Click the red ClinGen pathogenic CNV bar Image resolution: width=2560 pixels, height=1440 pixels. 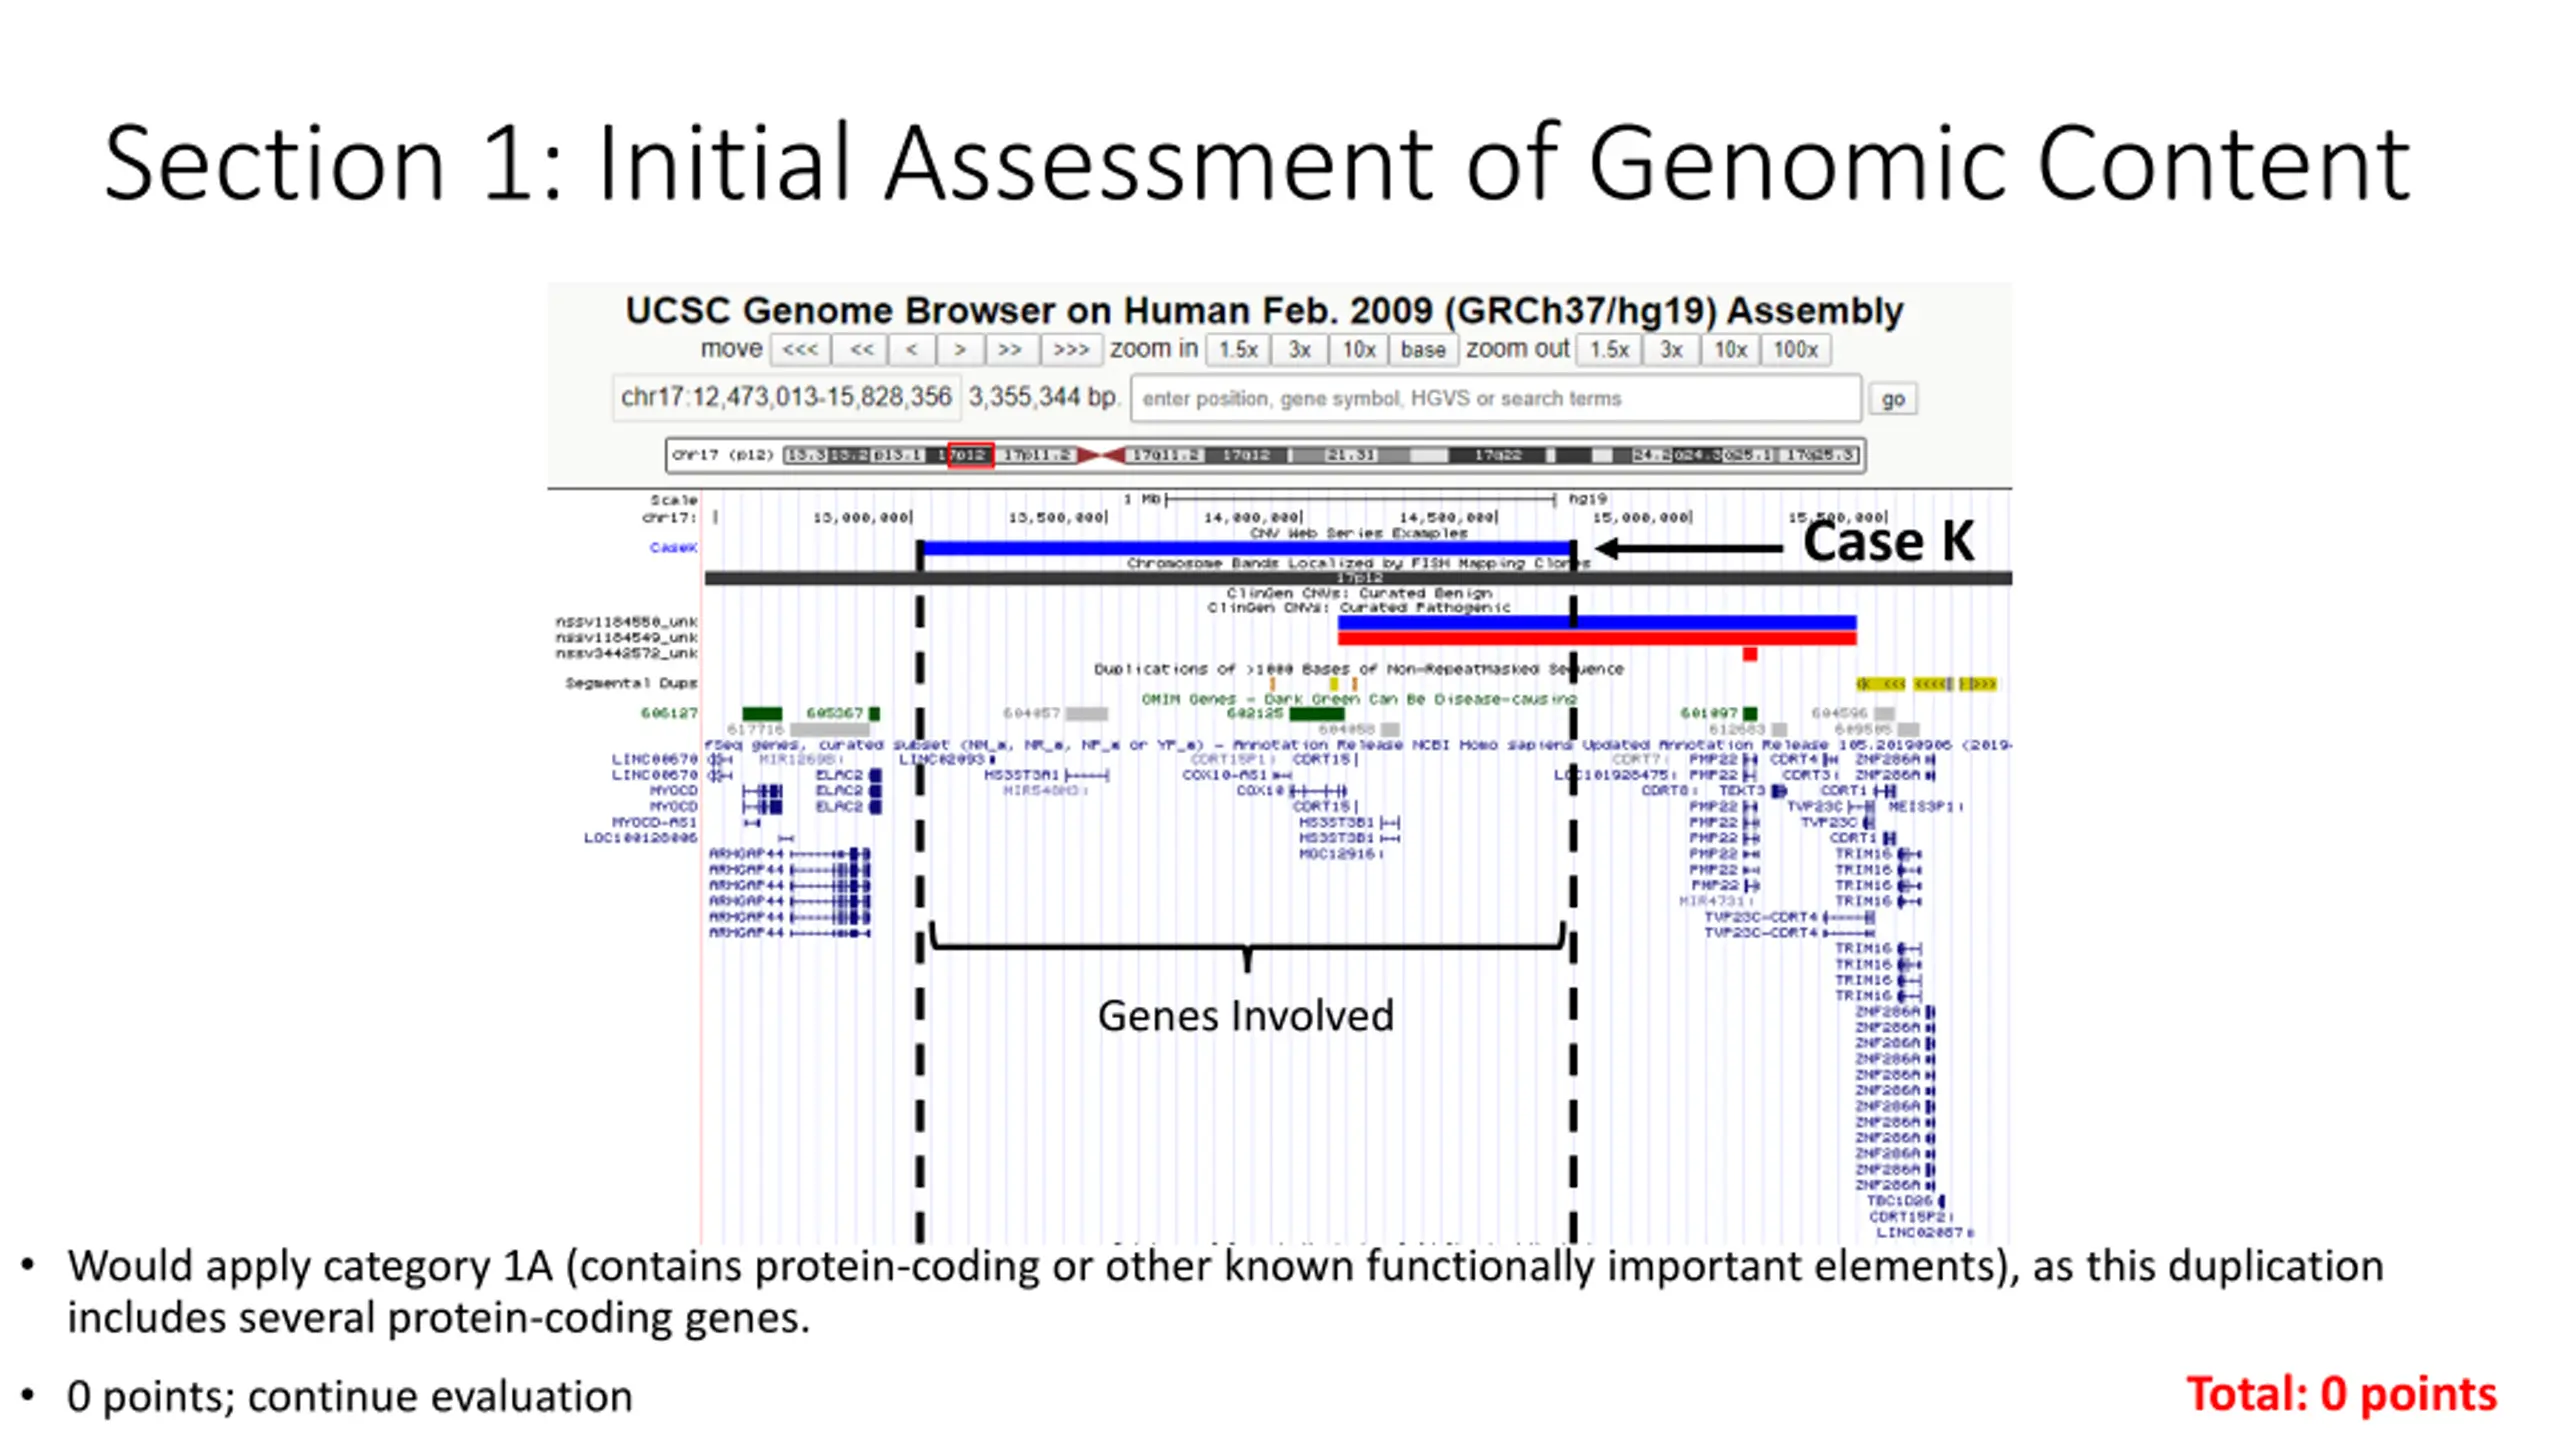1597,638
